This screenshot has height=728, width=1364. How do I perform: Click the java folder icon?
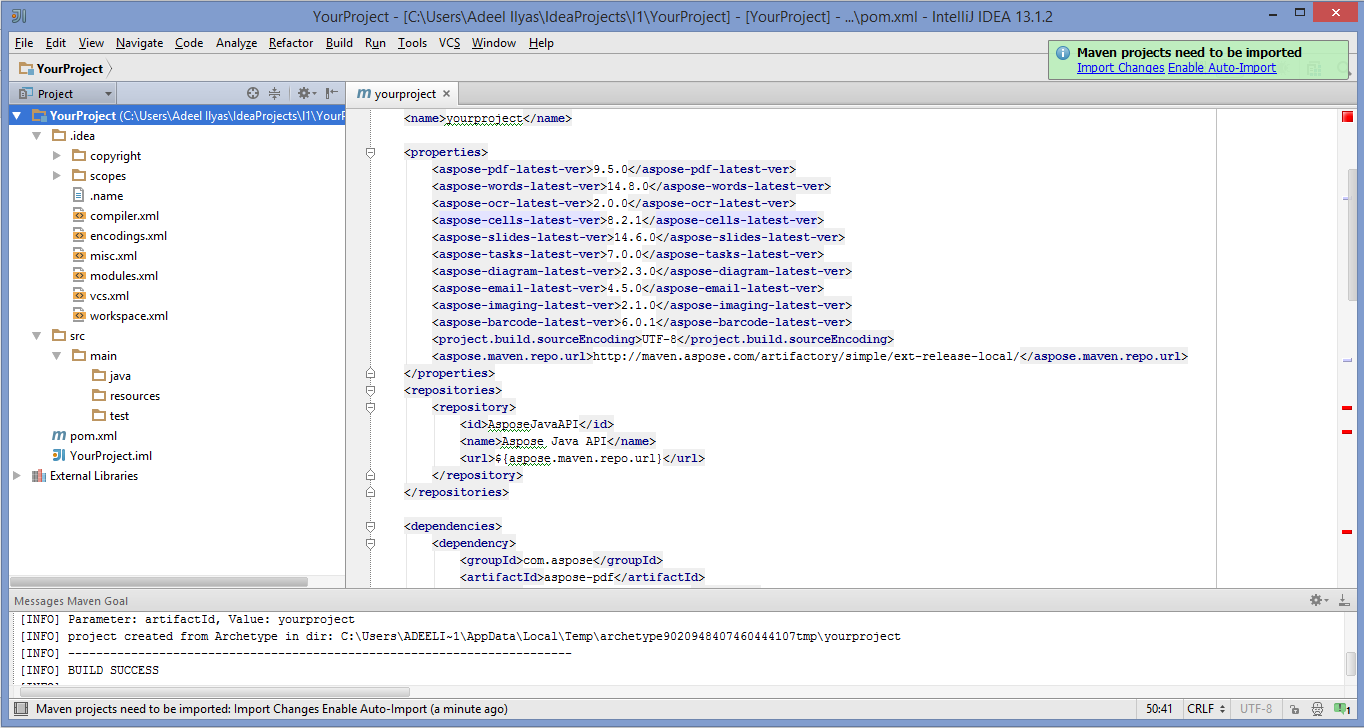pos(98,376)
